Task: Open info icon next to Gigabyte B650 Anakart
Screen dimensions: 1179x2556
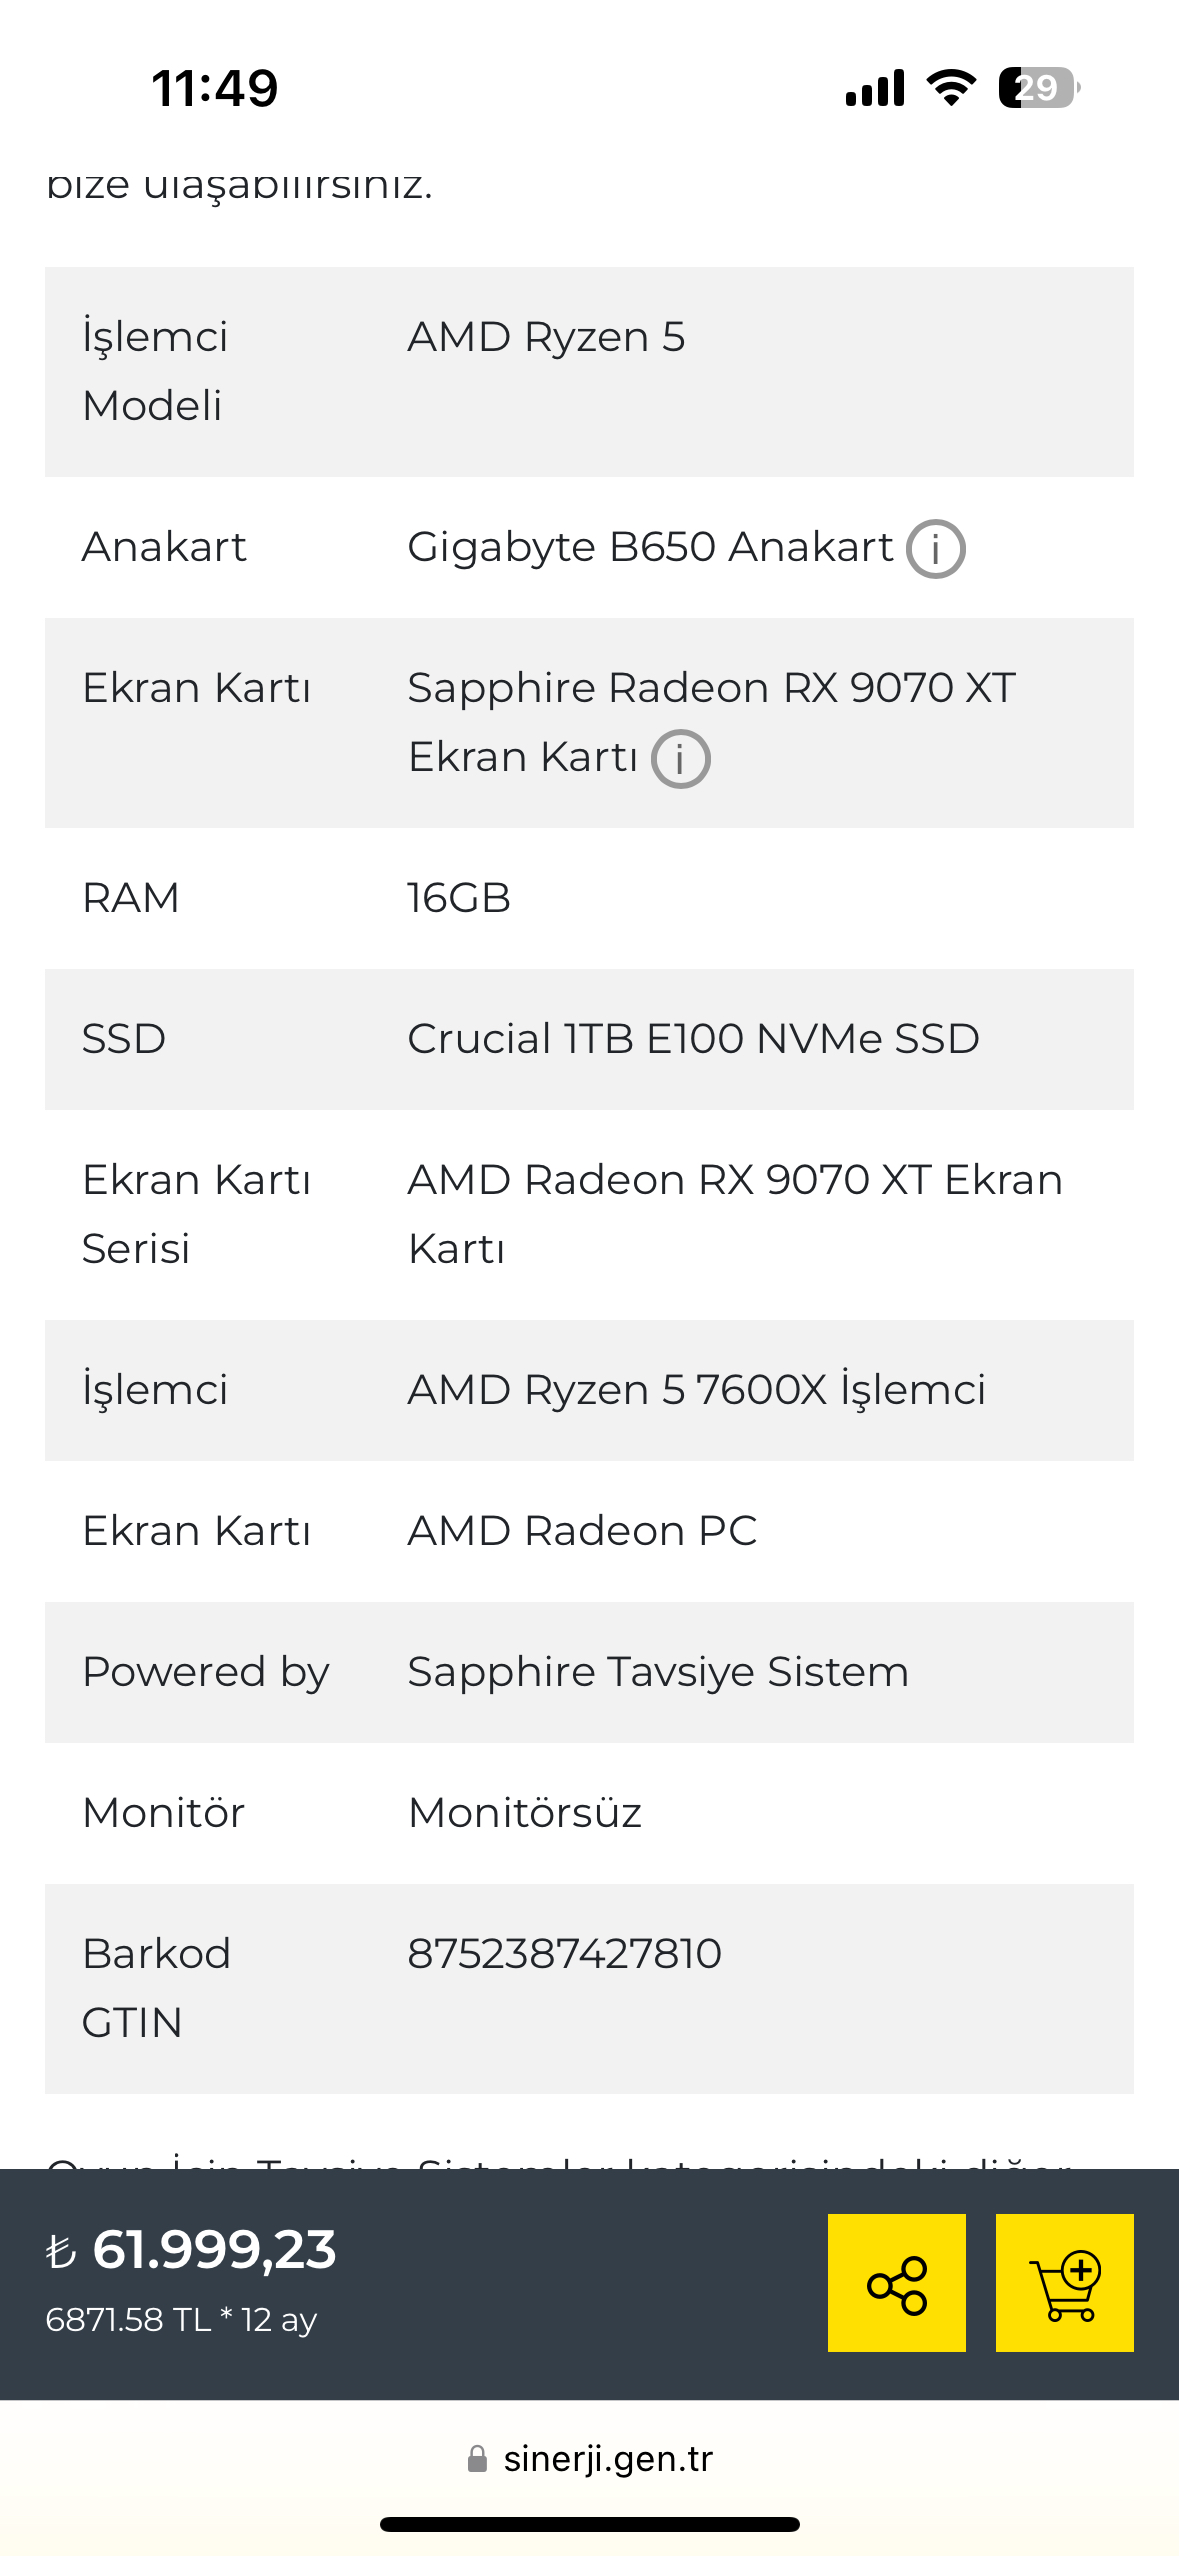Action: (x=935, y=549)
